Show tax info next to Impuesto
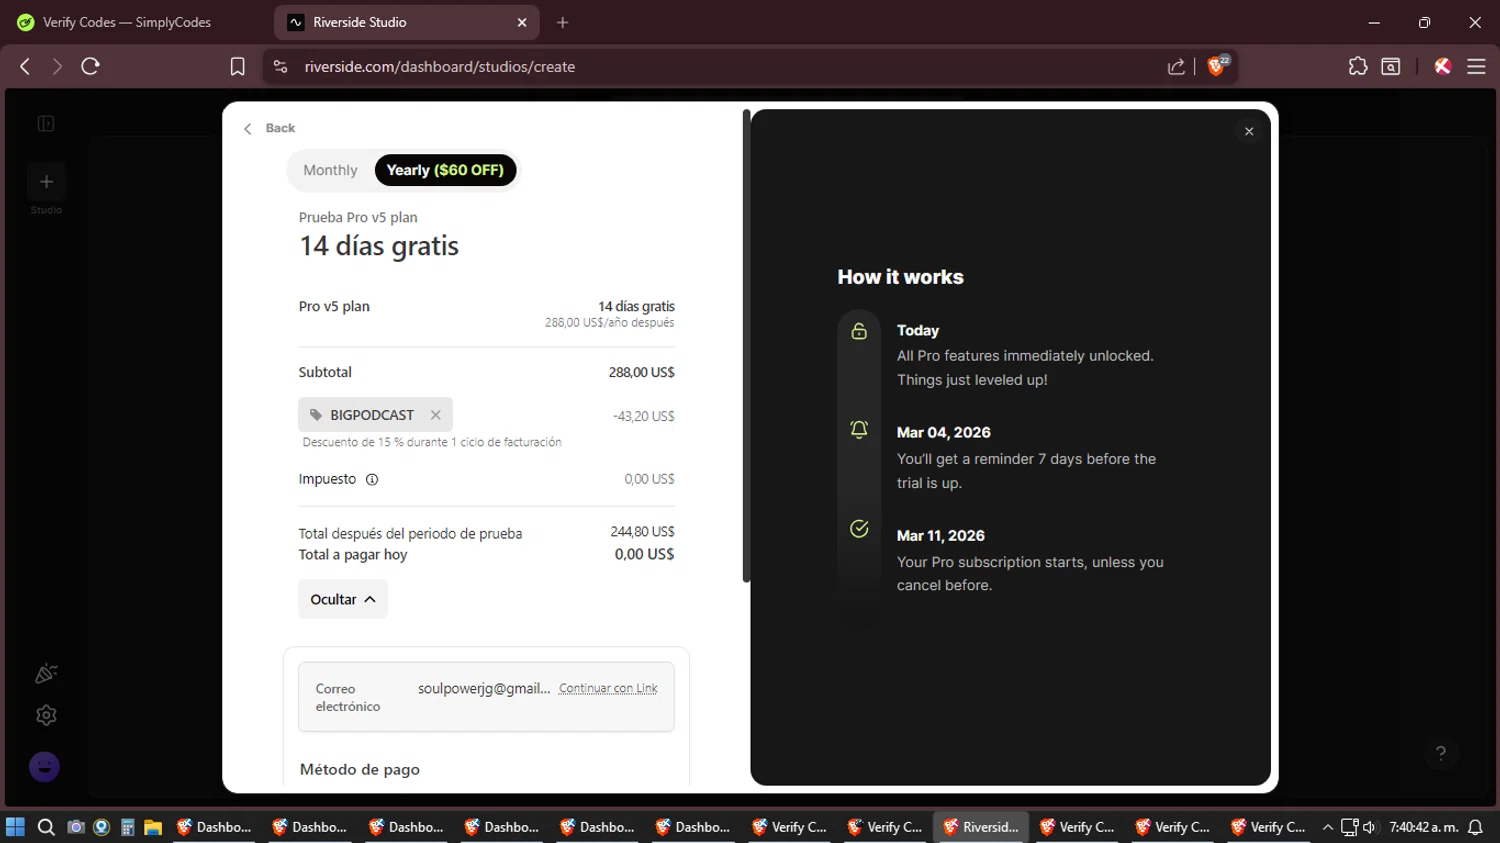 point(372,480)
